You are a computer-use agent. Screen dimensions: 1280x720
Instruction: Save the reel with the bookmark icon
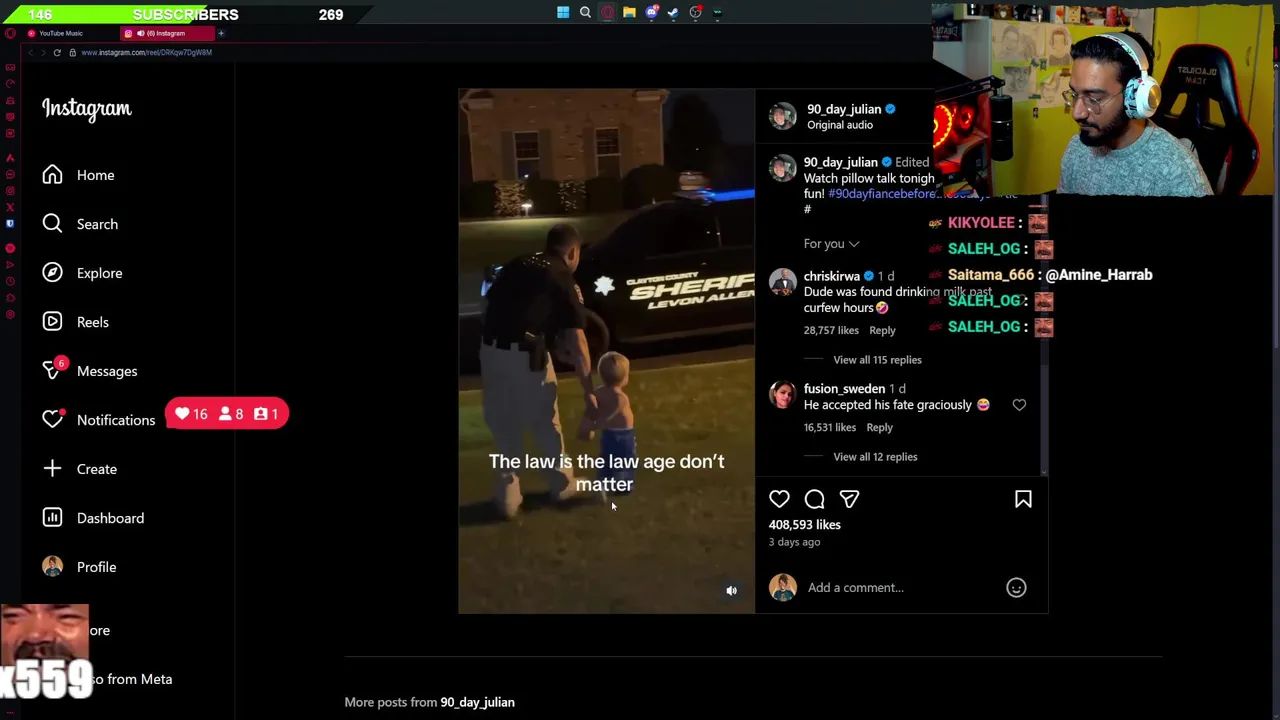click(1023, 499)
